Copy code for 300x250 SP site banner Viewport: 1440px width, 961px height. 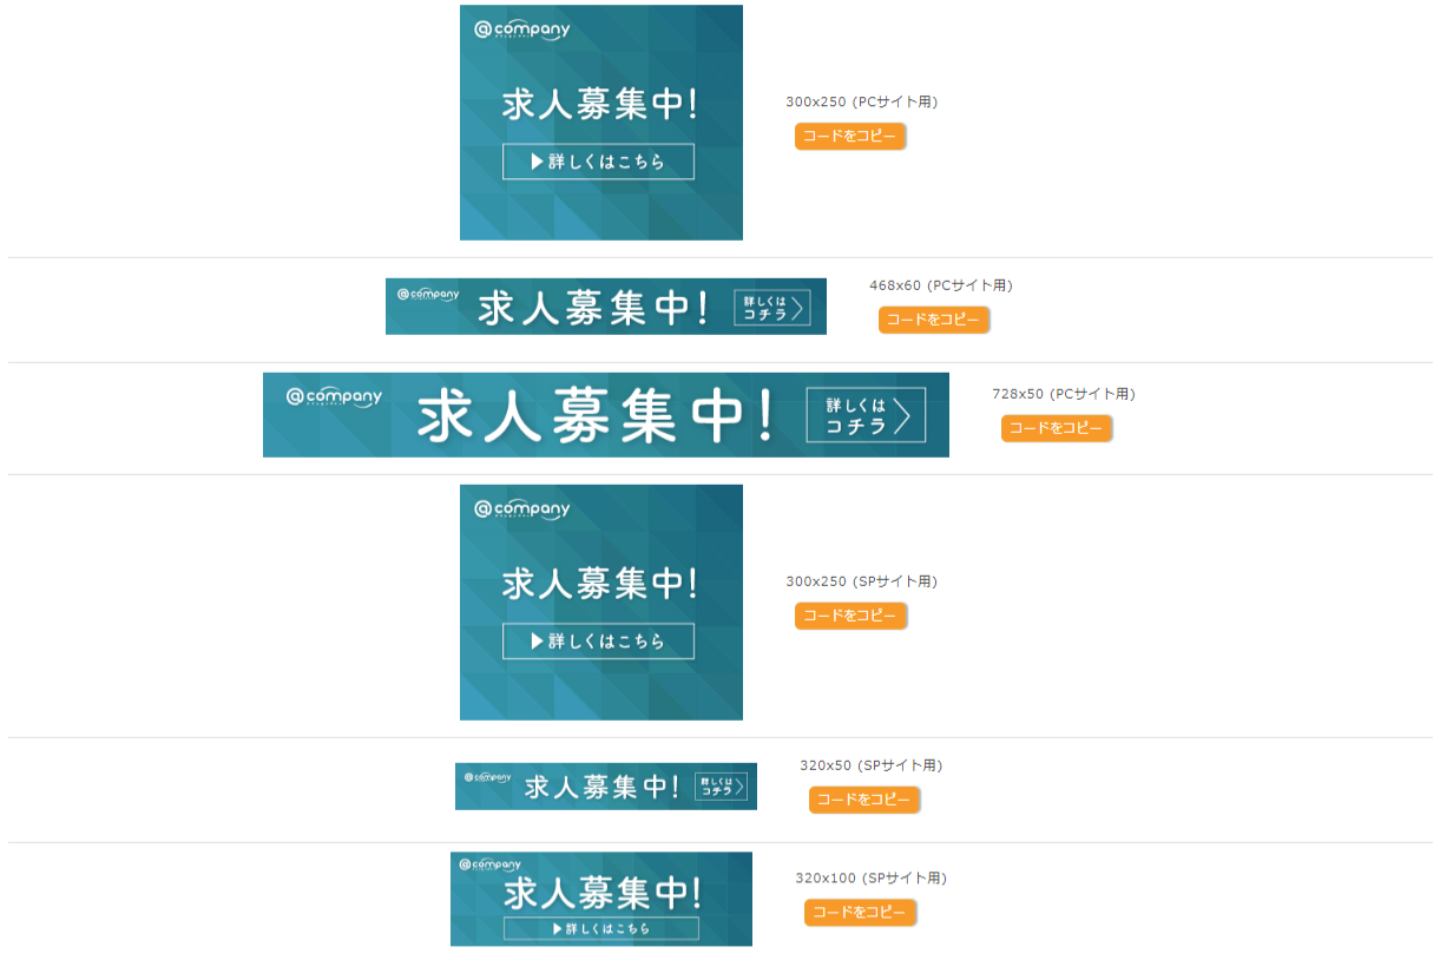point(850,616)
